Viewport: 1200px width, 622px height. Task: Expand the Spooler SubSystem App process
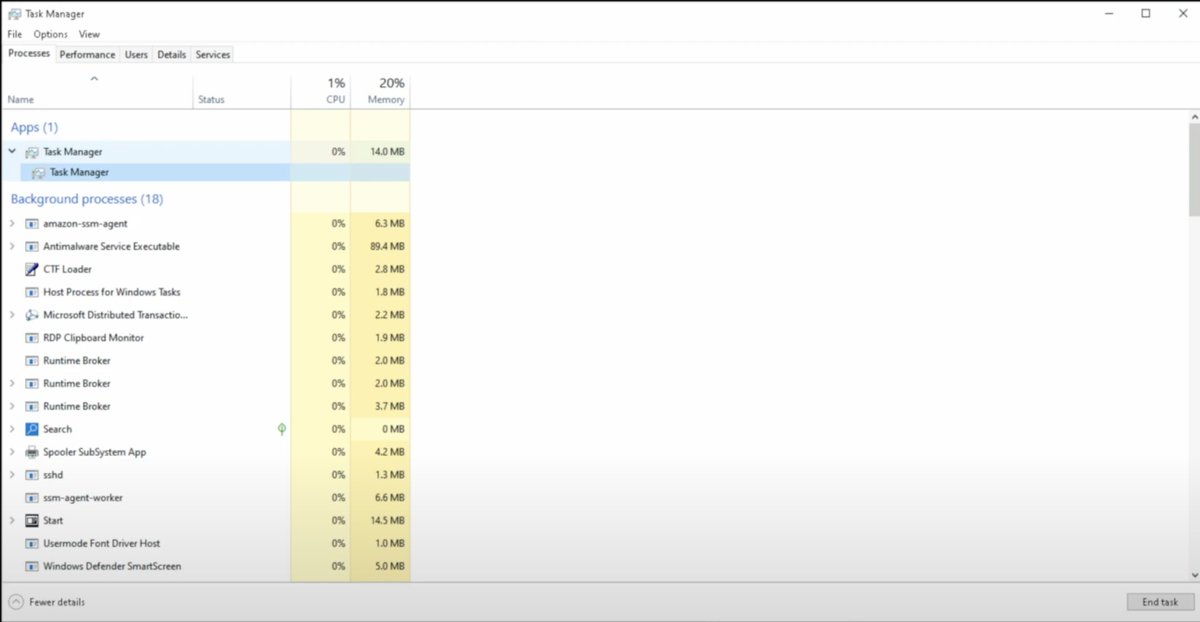click(12, 452)
